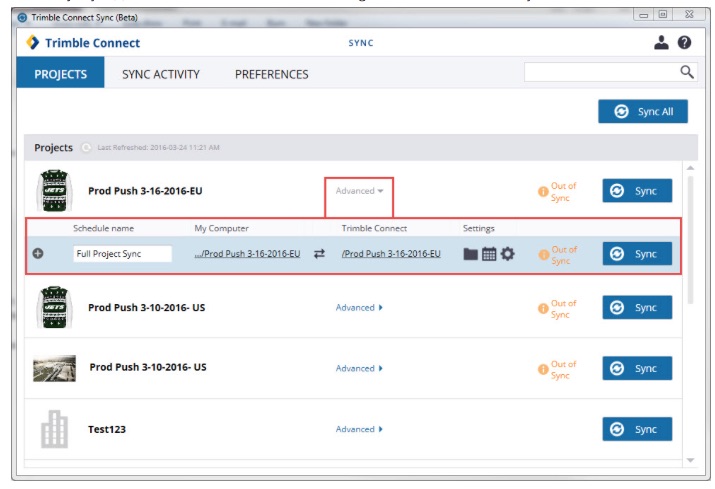Viewport: 715px width, 489px height.
Task: Click the Last Refreshed timestamp text
Action: (158, 147)
